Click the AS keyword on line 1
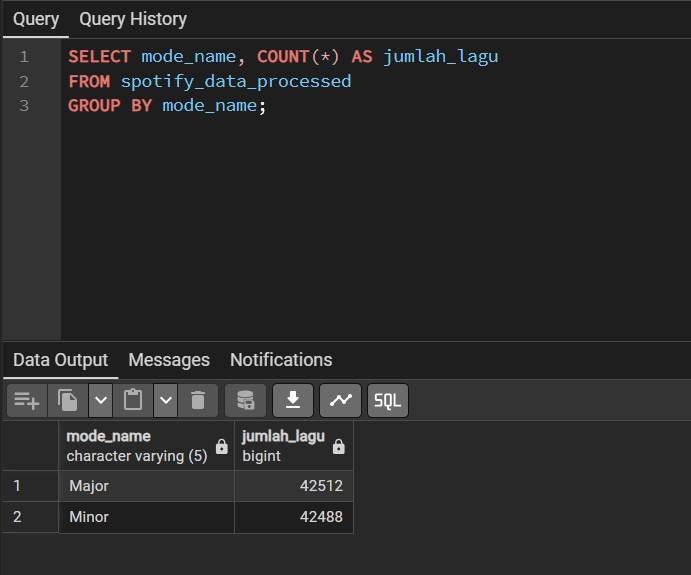Image resolution: width=691 pixels, height=575 pixels. [362, 57]
